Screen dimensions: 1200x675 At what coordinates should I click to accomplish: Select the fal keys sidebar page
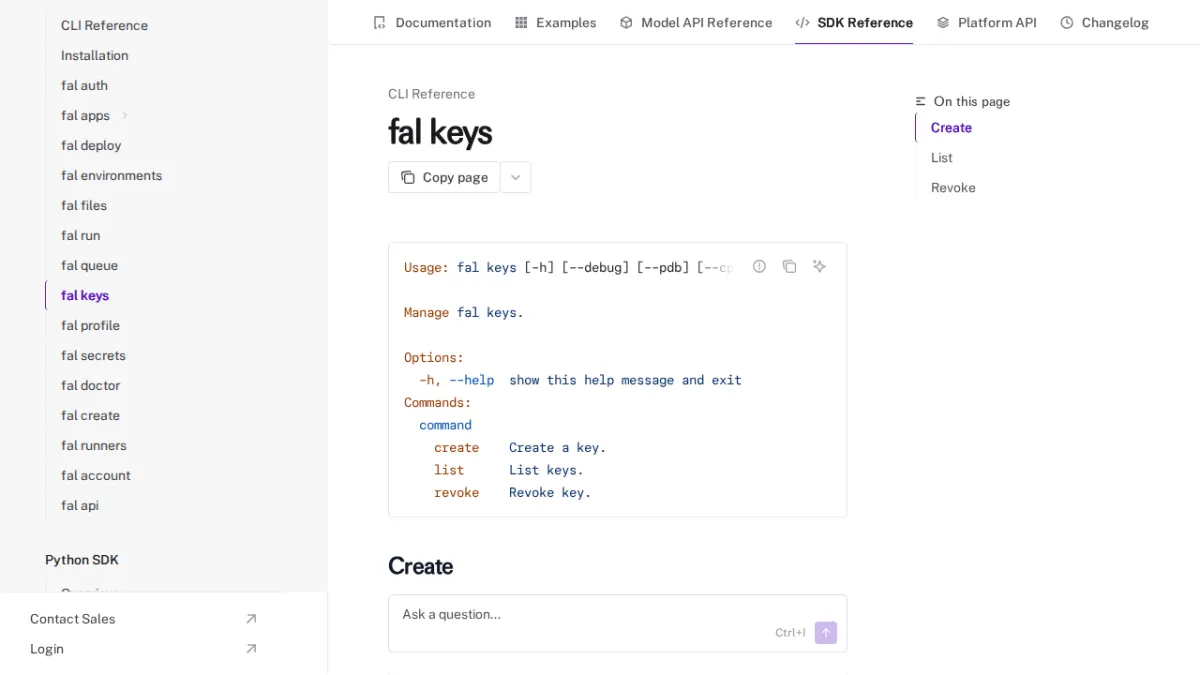(85, 295)
